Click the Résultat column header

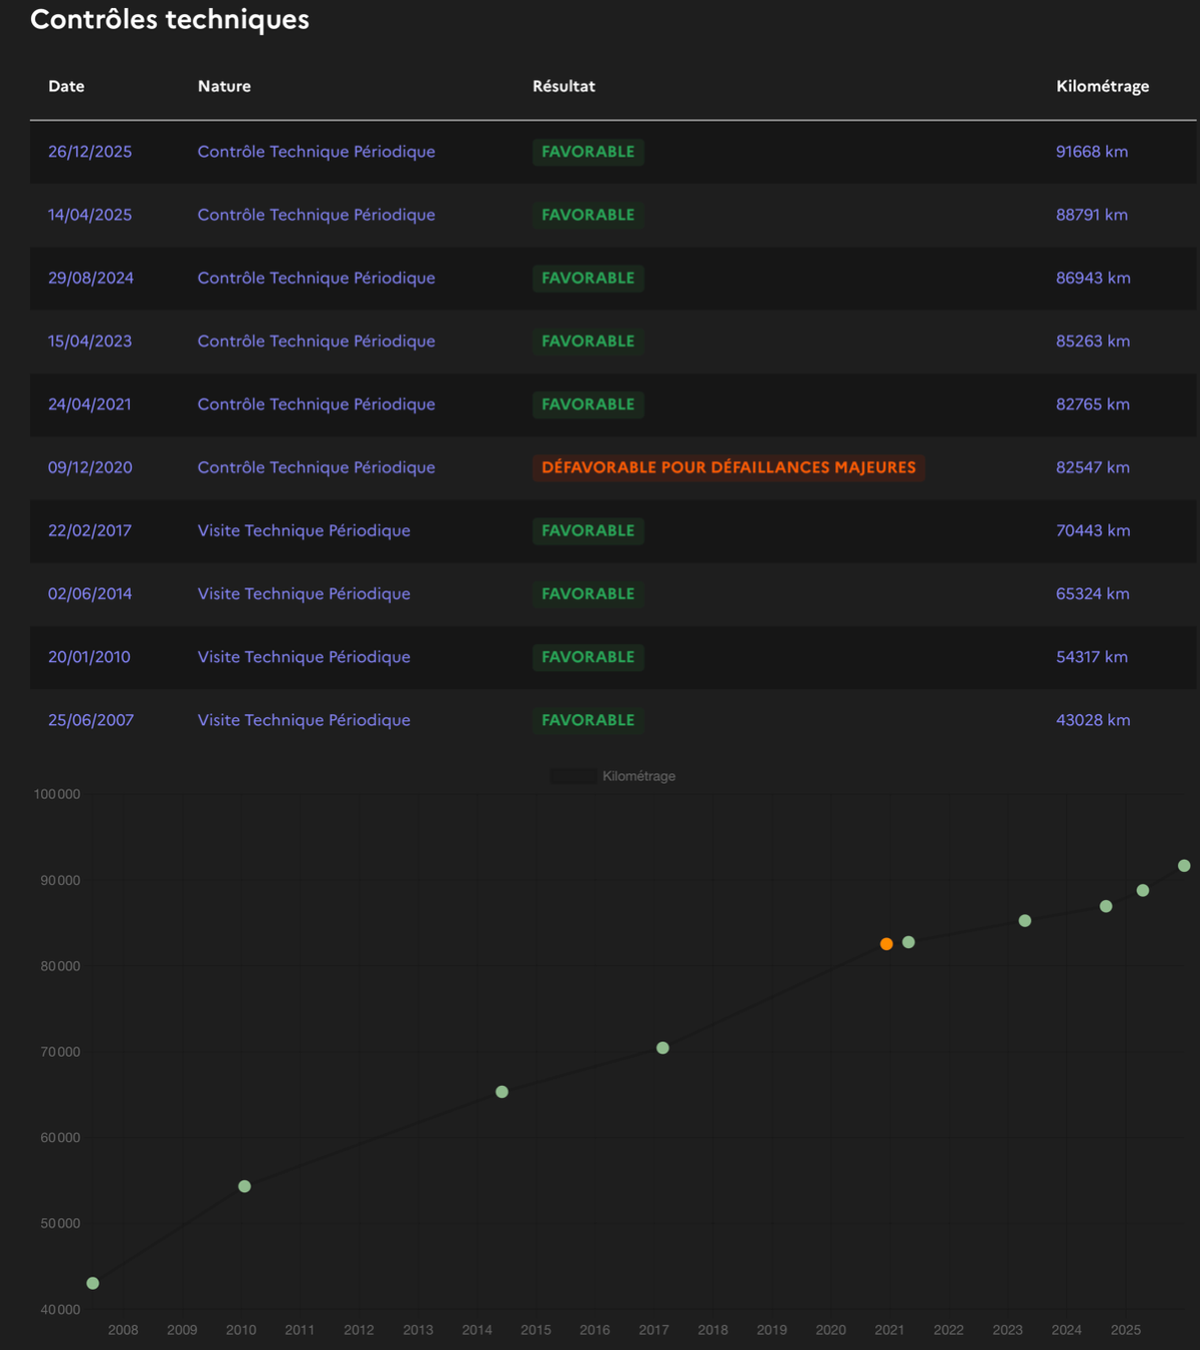point(563,86)
